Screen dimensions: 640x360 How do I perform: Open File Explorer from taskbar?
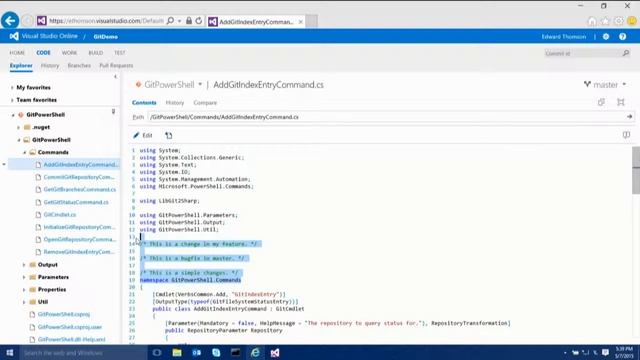tap(177, 353)
